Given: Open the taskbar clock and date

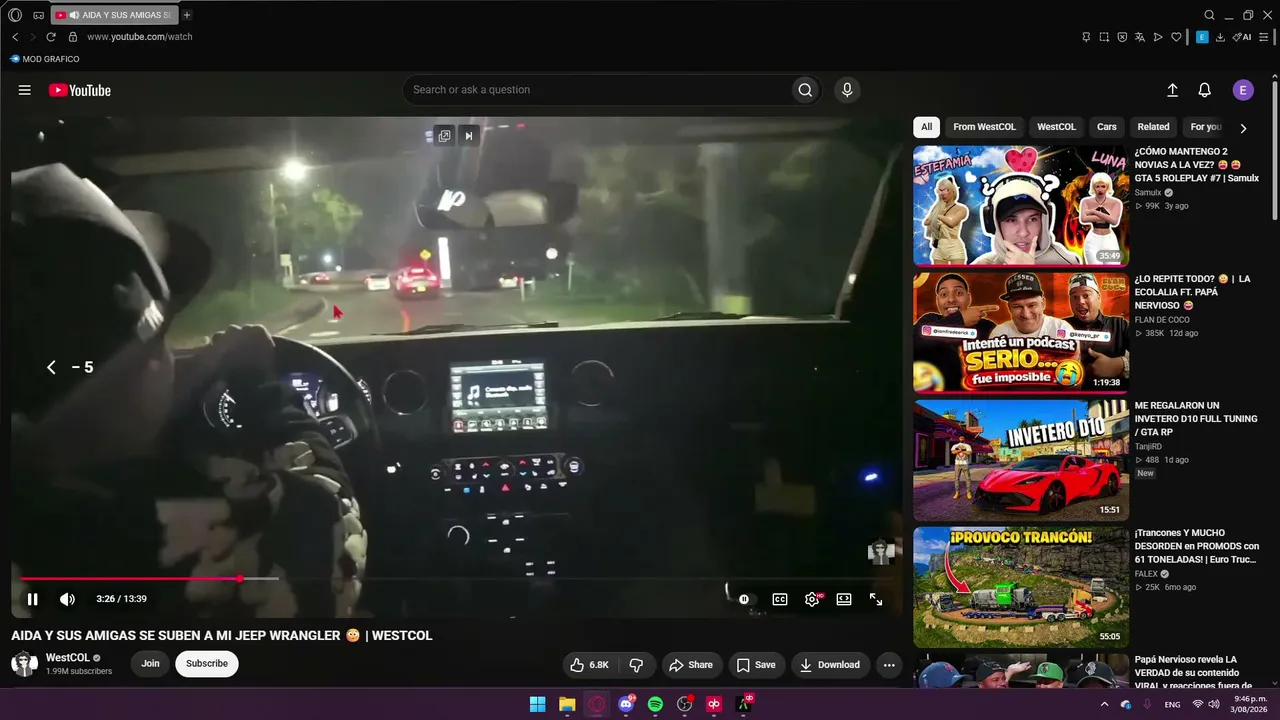Looking at the screenshot, I should pyautogui.click(x=1250, y=704).
